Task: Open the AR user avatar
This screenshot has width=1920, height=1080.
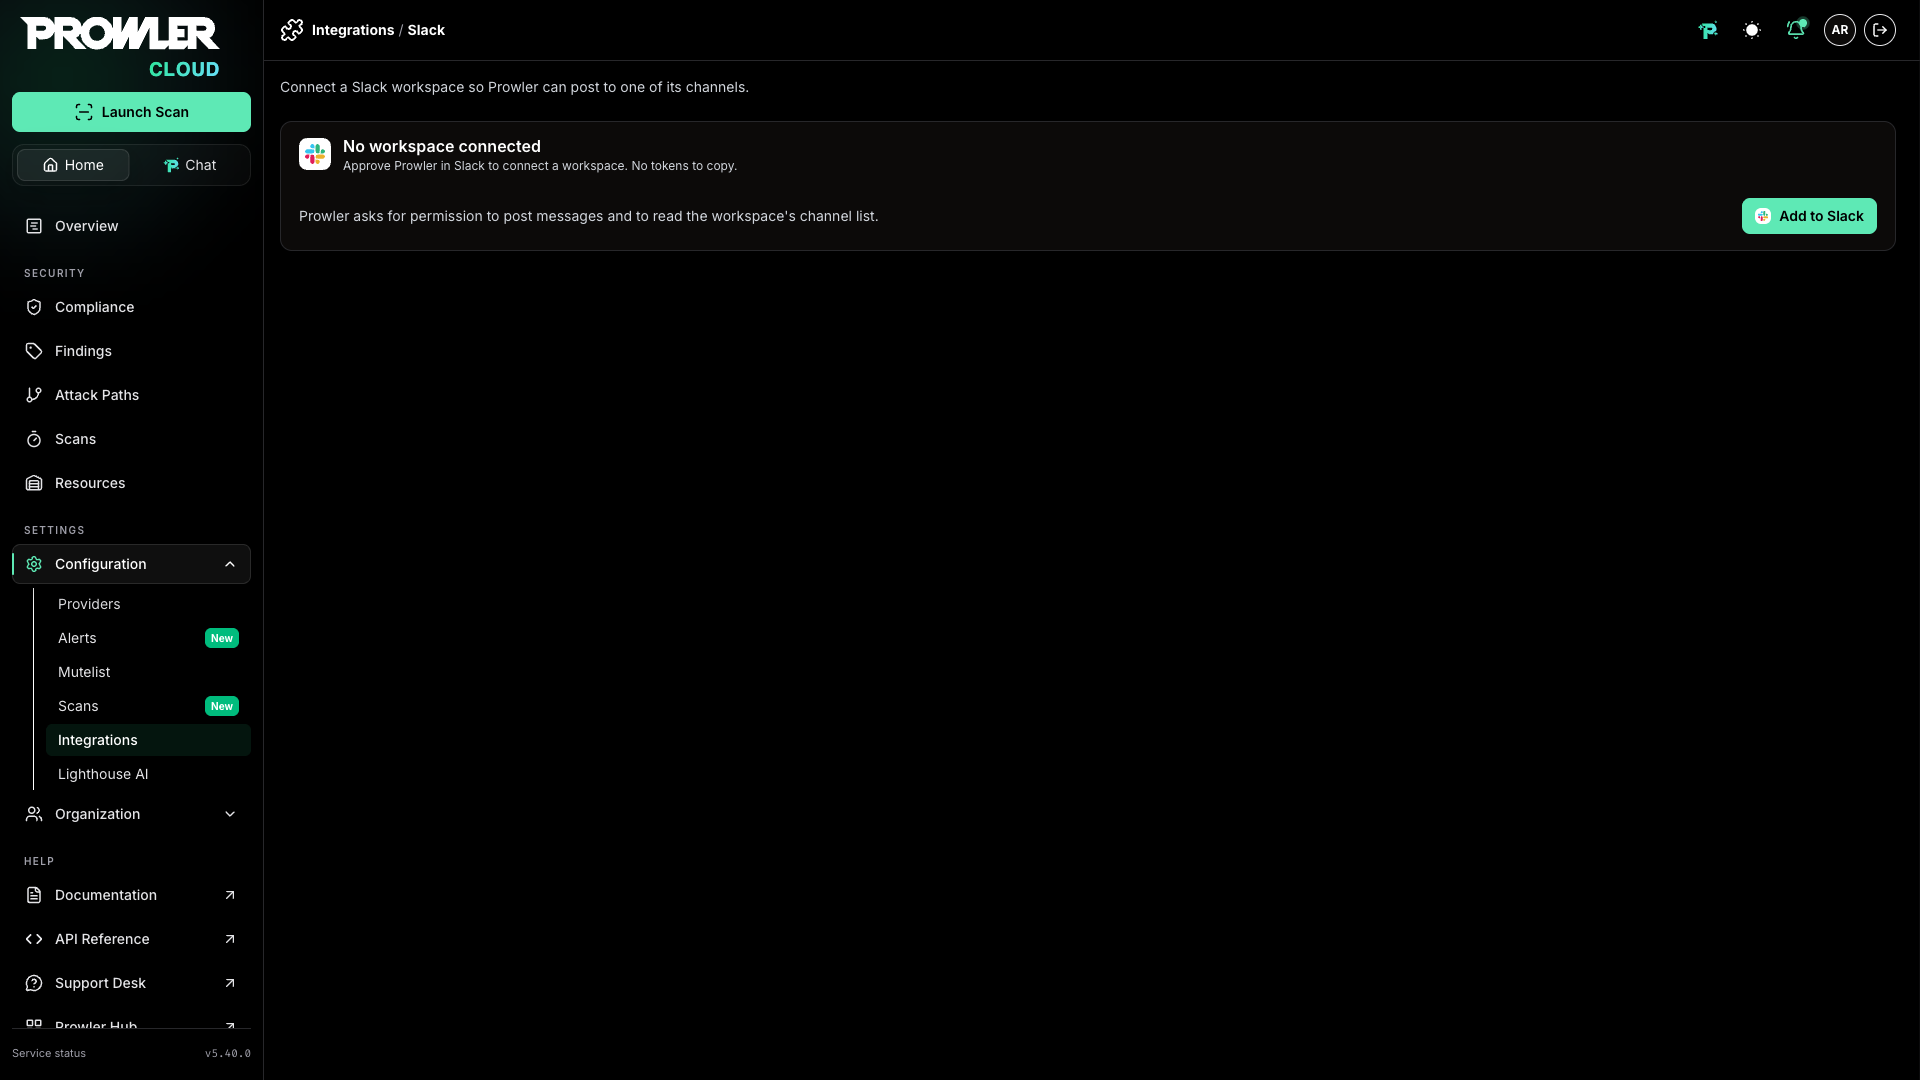Action: [x=1840, y=30]
